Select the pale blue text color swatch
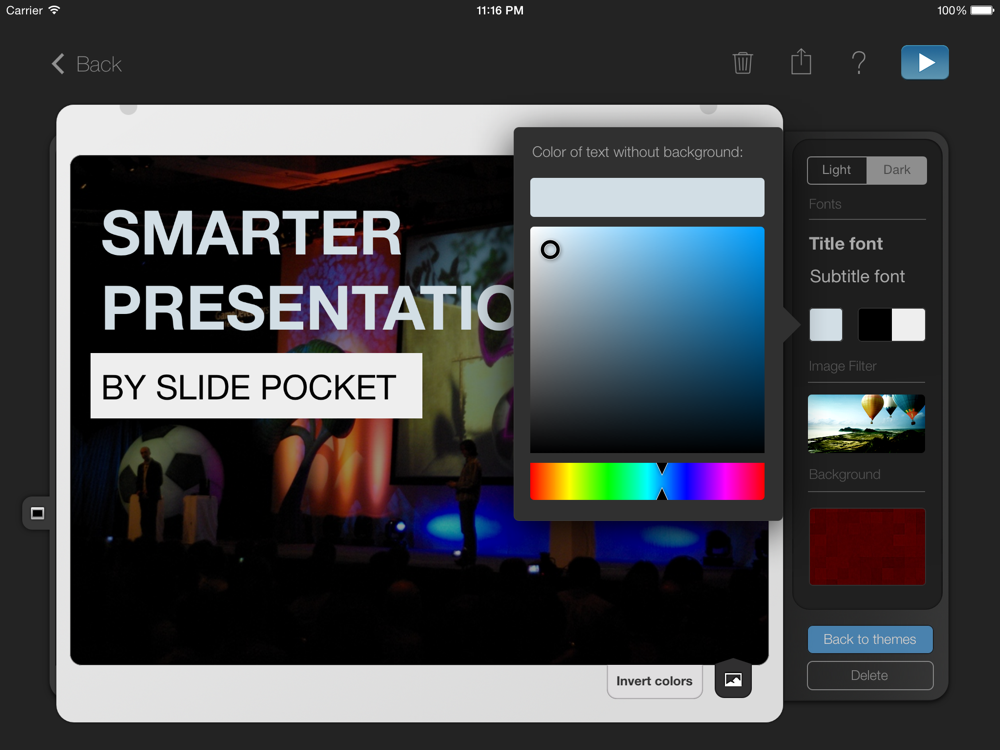The width and height of the screenshot is (1000, 750). point(826,325)
